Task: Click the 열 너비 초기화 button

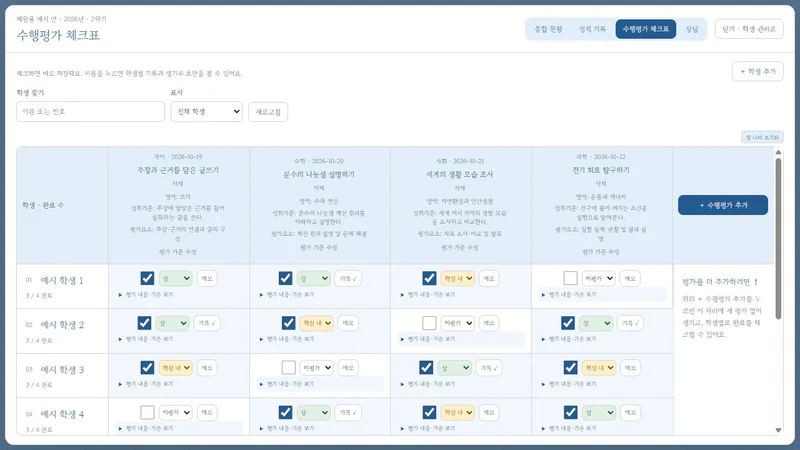Action: tap(762, 137)
